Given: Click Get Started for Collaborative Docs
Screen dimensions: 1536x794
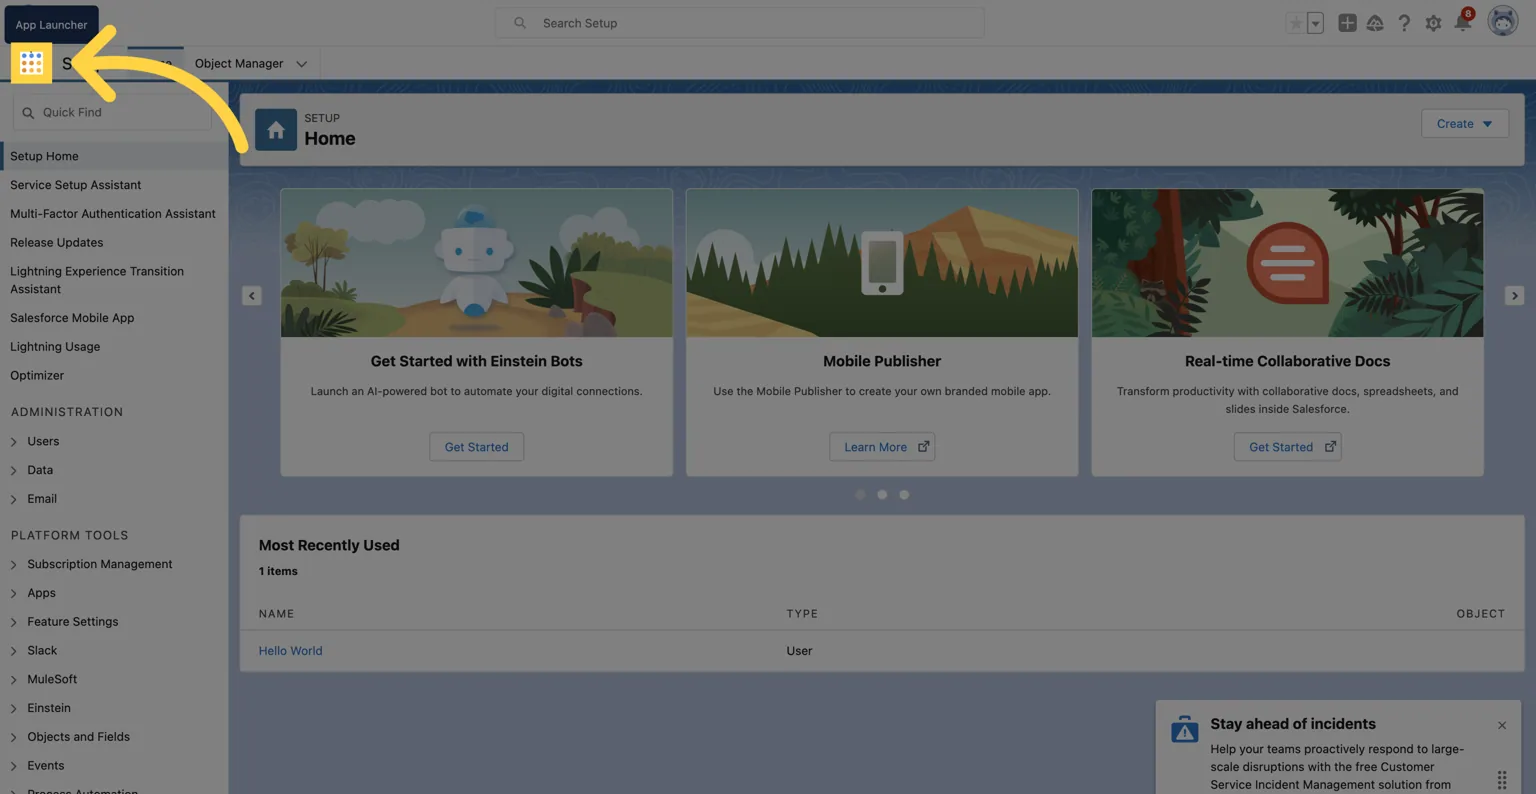Looking at the screenshot, I should coord(1287,447).
